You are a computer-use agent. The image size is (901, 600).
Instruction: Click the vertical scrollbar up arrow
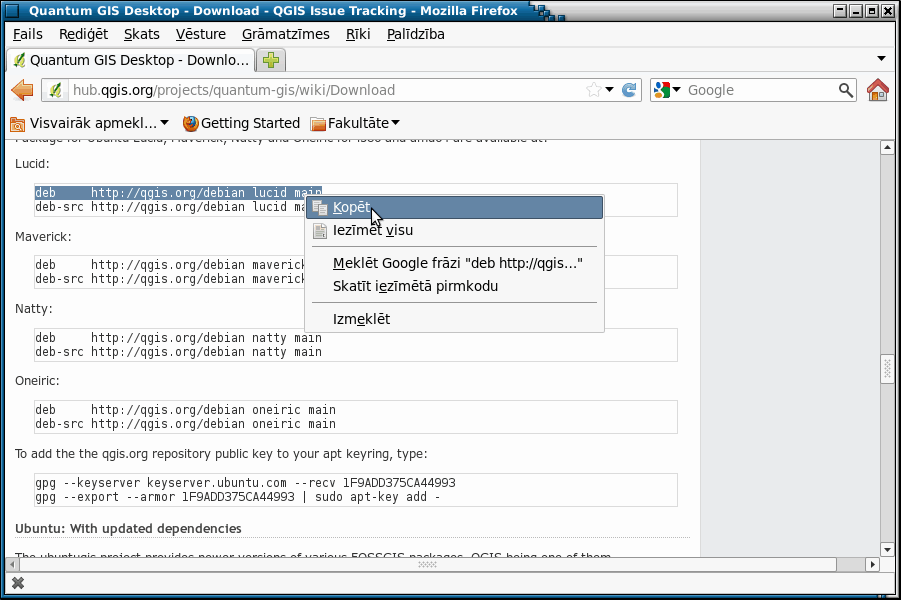[887, 148]
